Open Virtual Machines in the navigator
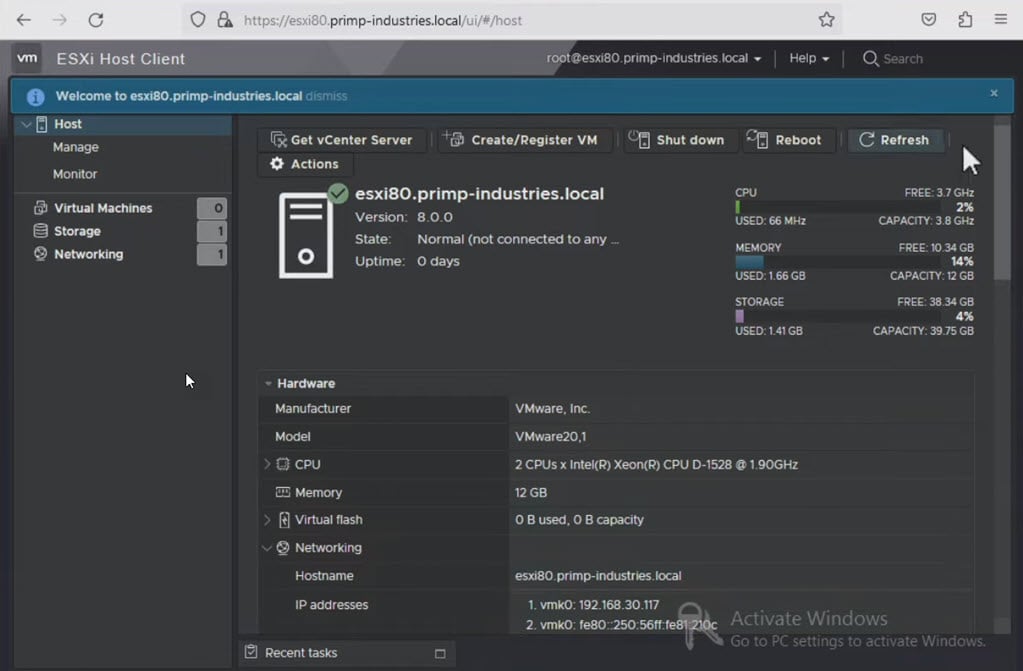 (103, 208)
